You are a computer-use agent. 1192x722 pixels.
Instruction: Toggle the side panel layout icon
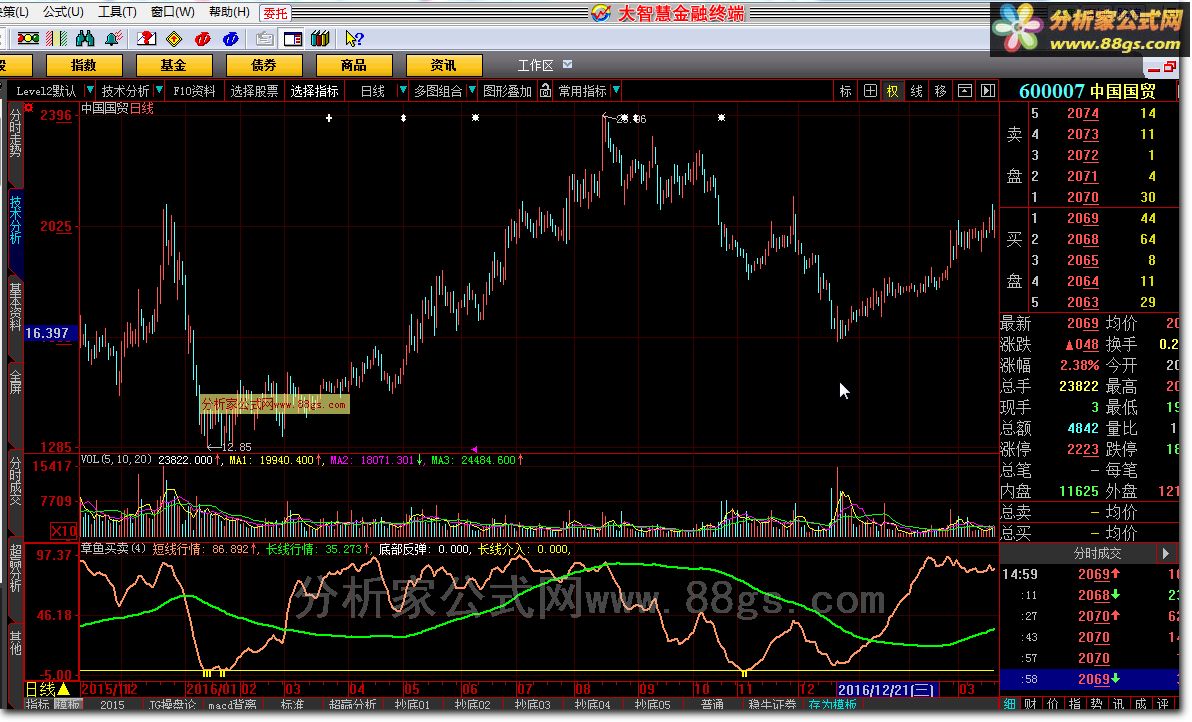[293, 38]
